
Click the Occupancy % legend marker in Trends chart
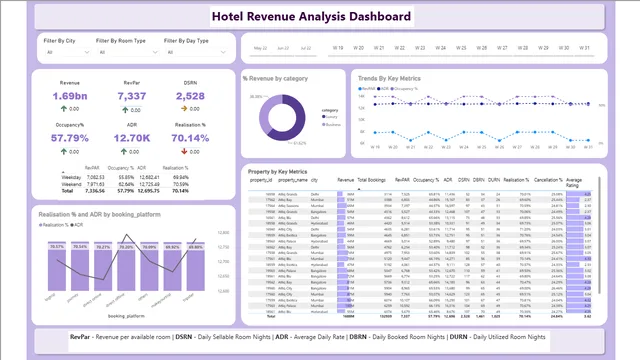392,89
